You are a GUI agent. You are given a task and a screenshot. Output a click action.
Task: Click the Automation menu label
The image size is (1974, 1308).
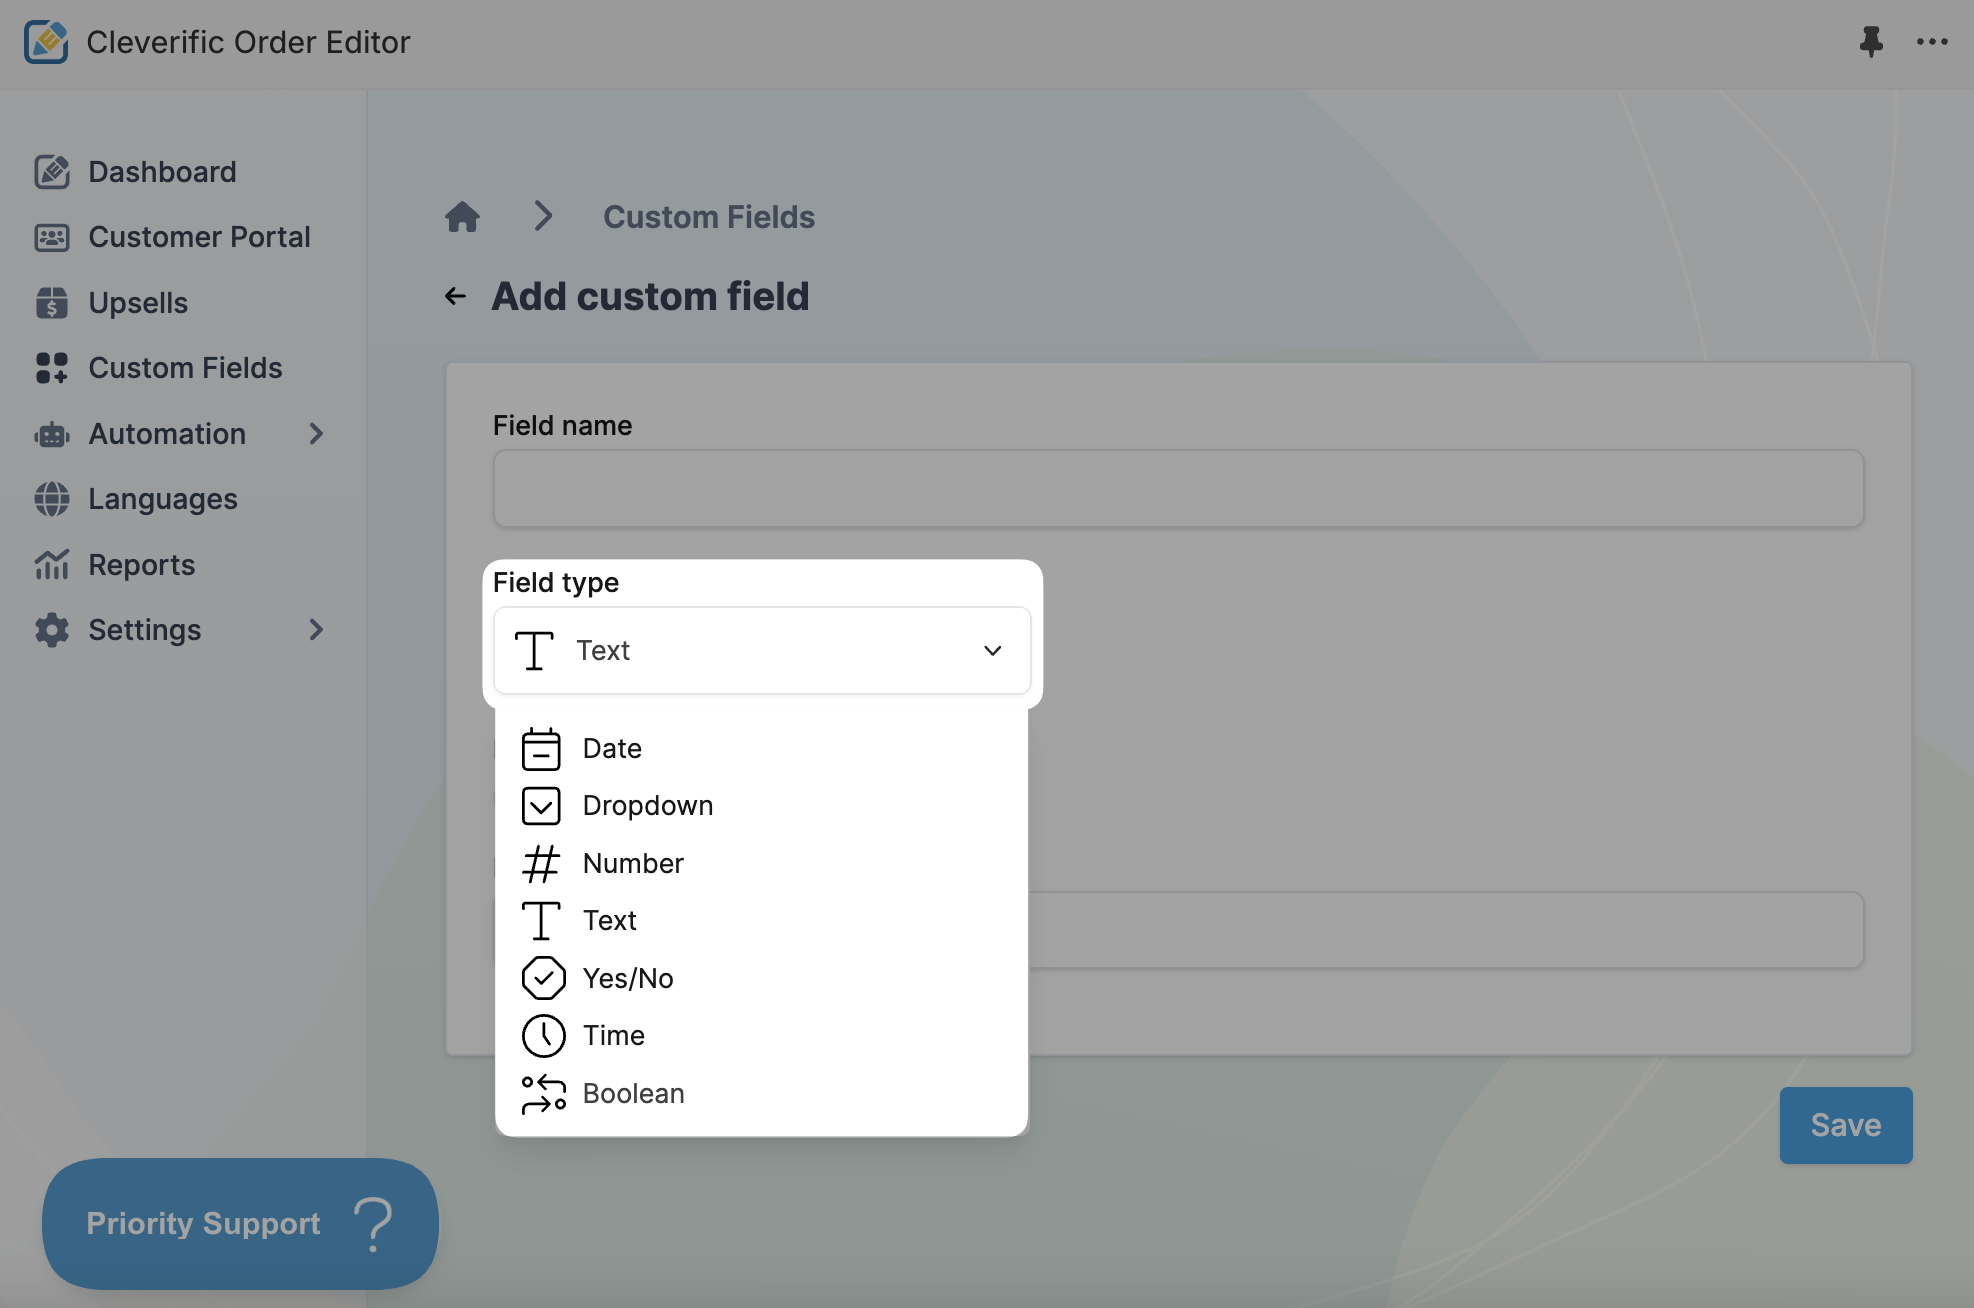167,434
